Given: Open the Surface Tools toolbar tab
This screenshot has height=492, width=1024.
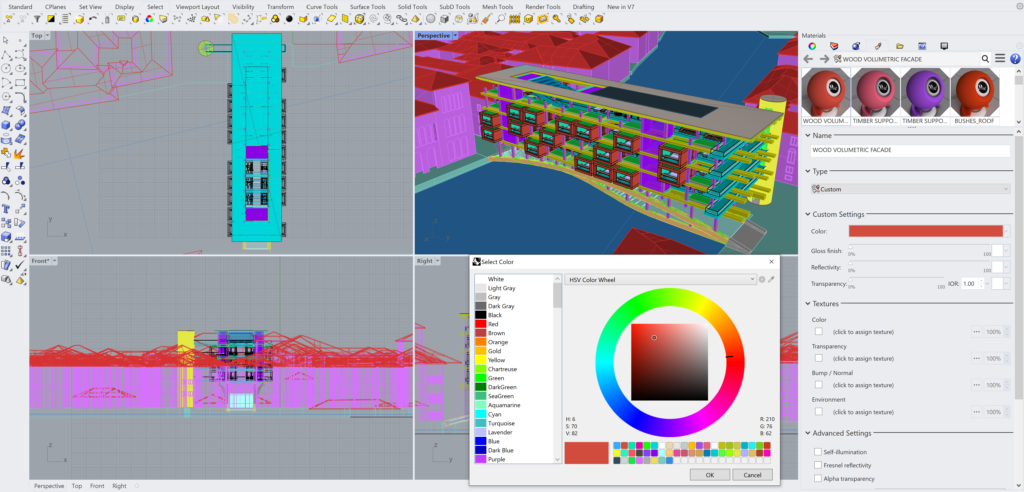Looking at the screenshot, I should (x=368, y=7).
